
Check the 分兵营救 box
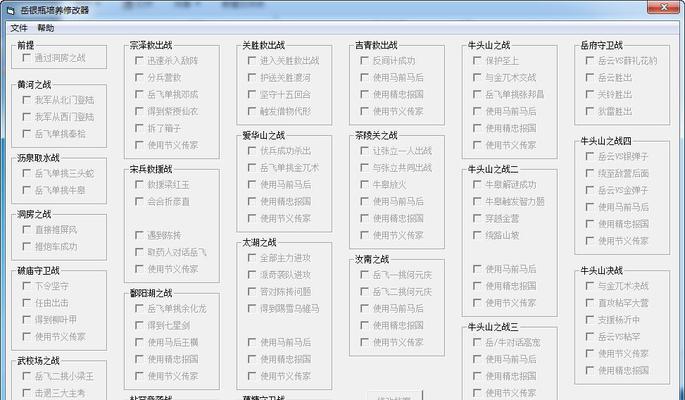[139, 78]
